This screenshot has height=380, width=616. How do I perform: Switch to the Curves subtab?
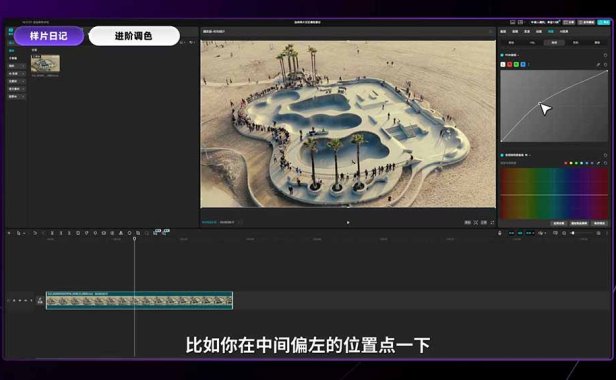(554, 42)
